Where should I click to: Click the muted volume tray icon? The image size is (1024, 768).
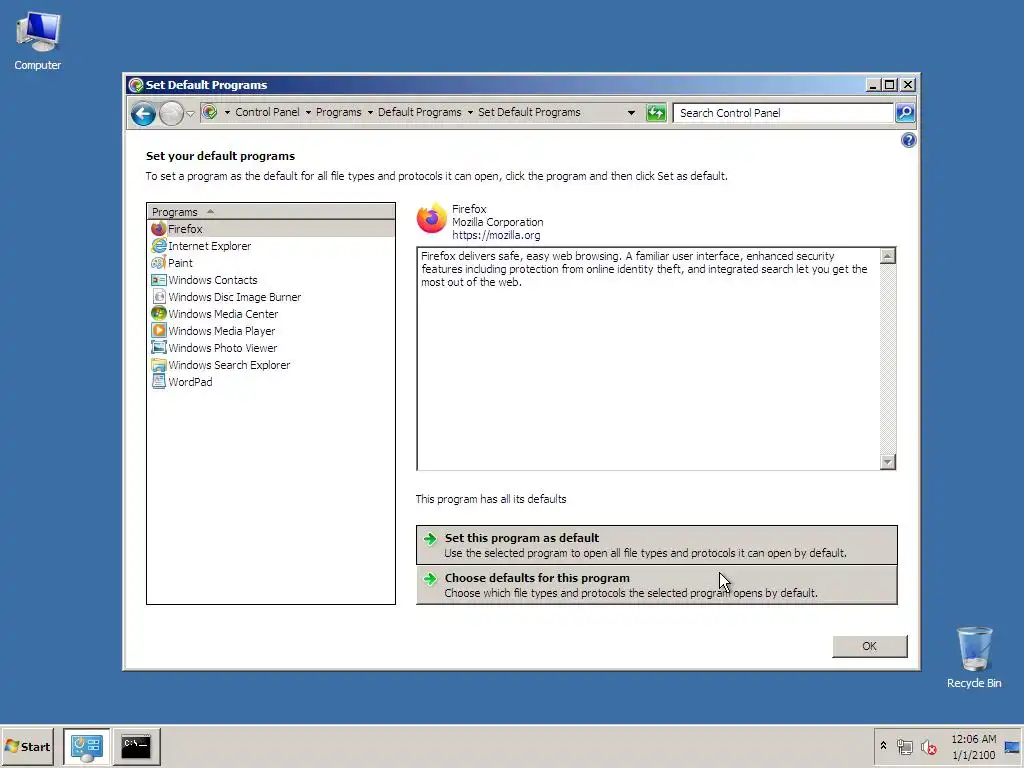tap(929, 746)
